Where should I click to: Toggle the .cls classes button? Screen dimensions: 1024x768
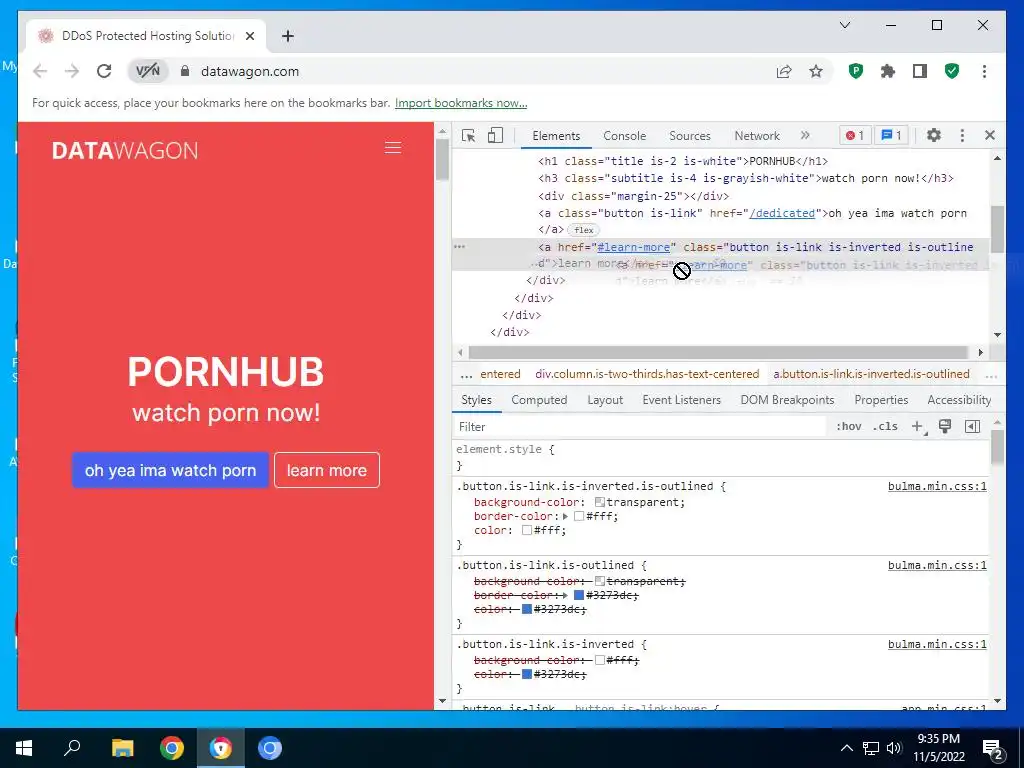tap(885, 426)
